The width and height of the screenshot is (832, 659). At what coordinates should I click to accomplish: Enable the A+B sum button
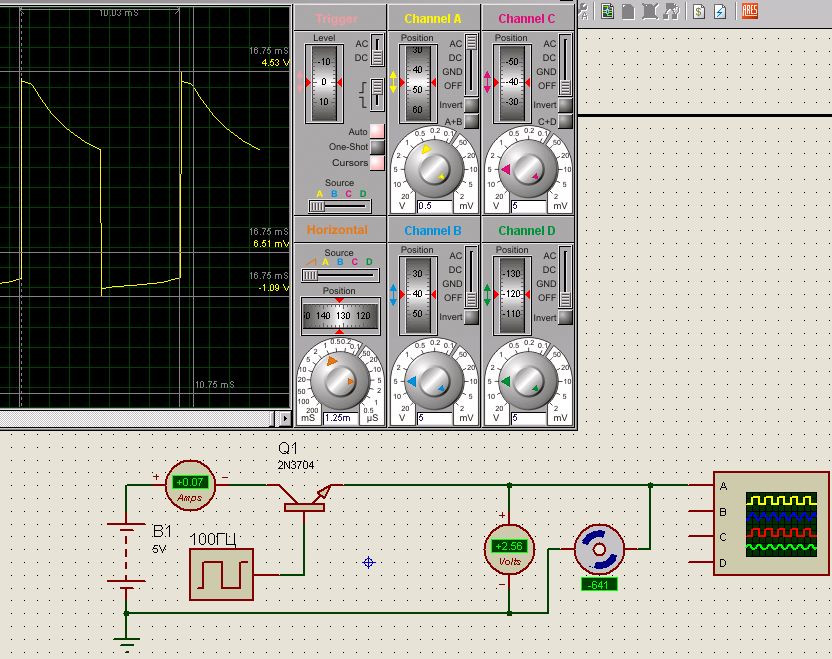point(470,121)
